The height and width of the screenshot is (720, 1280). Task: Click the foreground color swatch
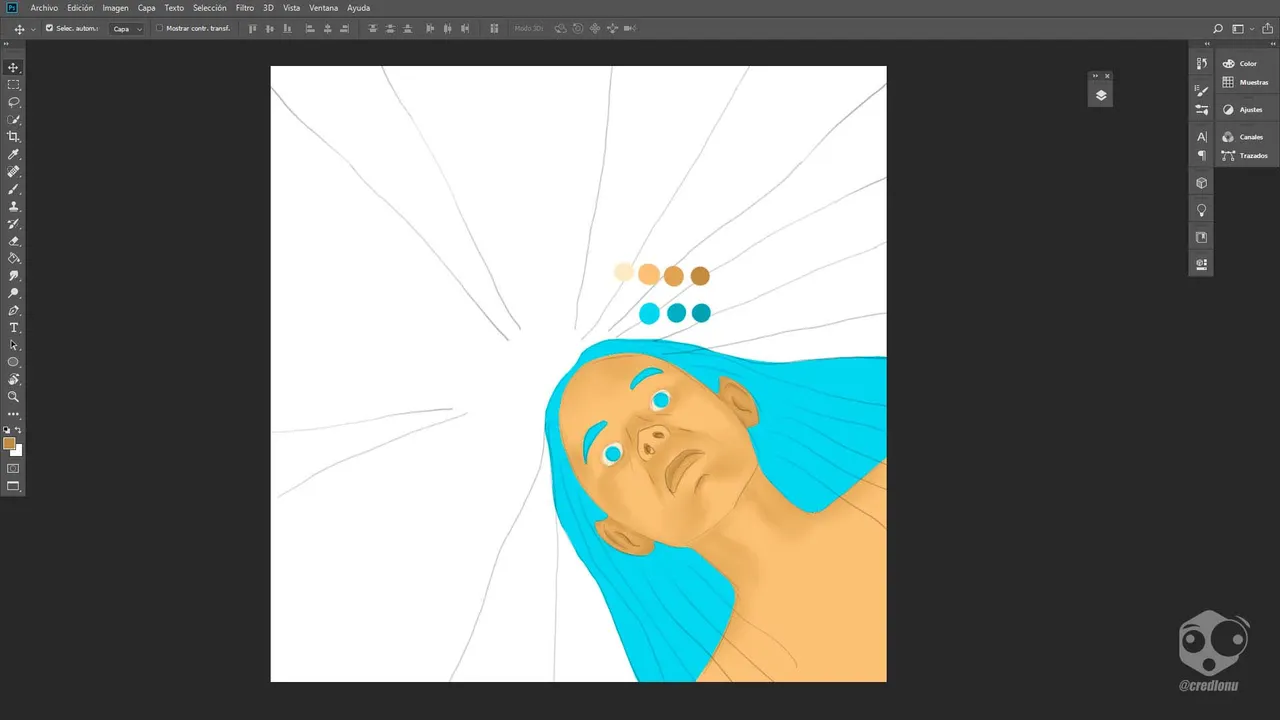click(x=9, y=443)
